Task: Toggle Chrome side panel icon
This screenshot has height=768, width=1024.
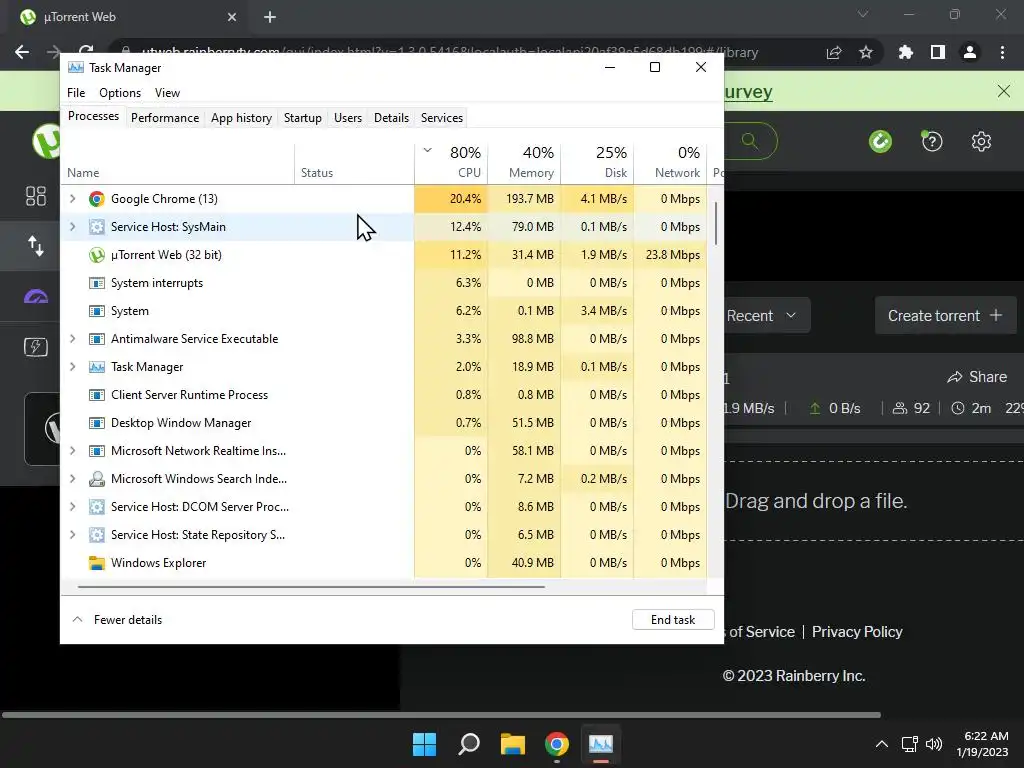Action: point(938,52)
